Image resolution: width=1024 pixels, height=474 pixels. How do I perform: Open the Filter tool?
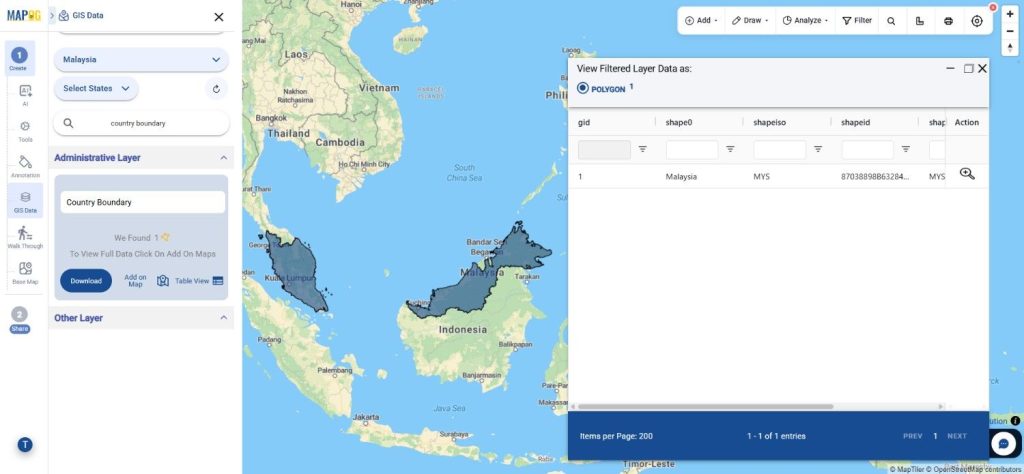point(857,21)
